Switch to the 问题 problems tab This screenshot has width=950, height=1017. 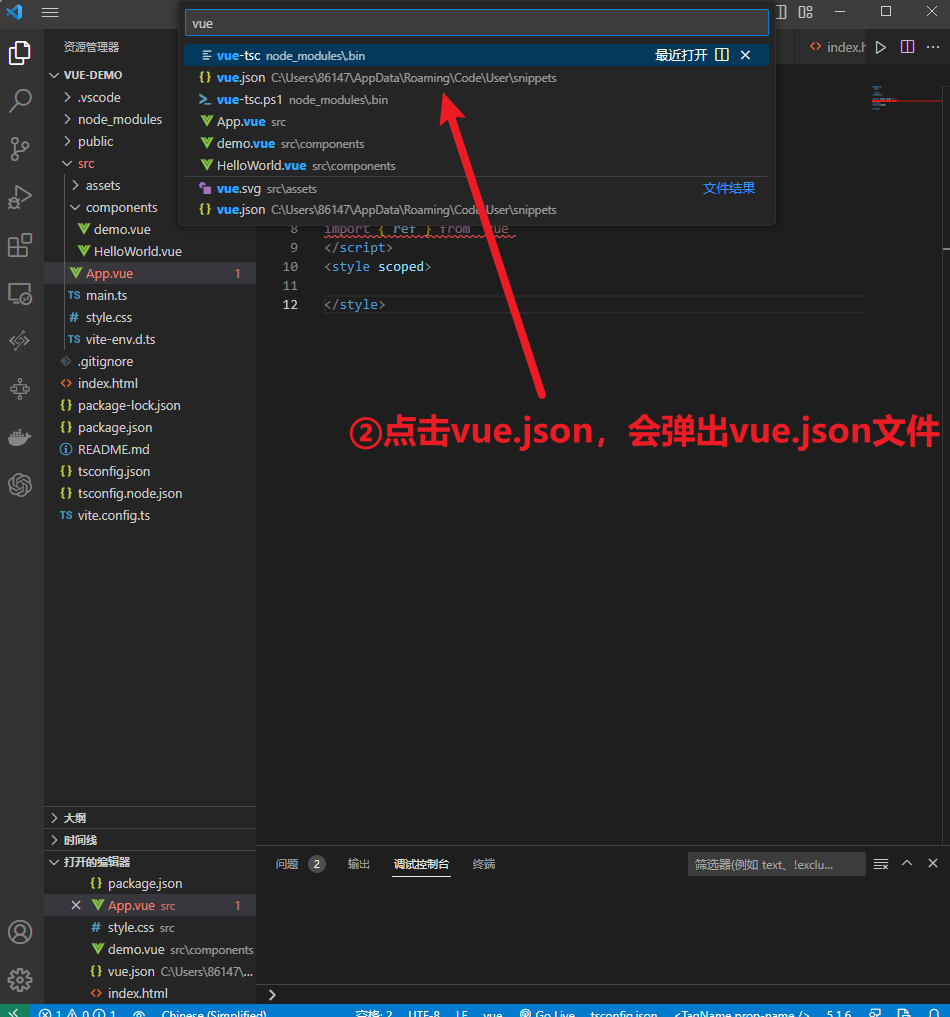pos(287,864)
